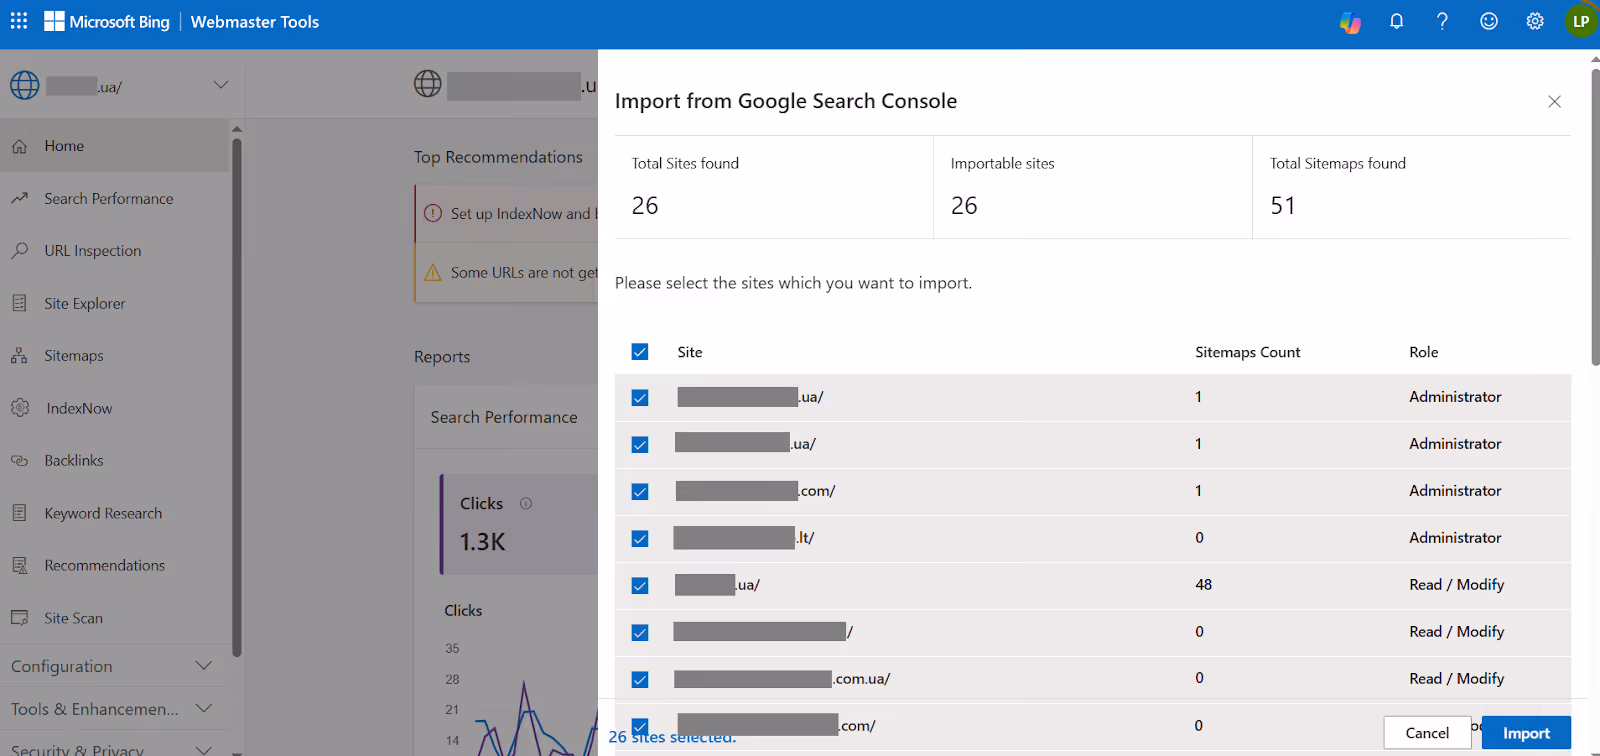This screenshot has height=756, width=1600.
Task: Click the Import button
Action: [x=1526, y=733]
